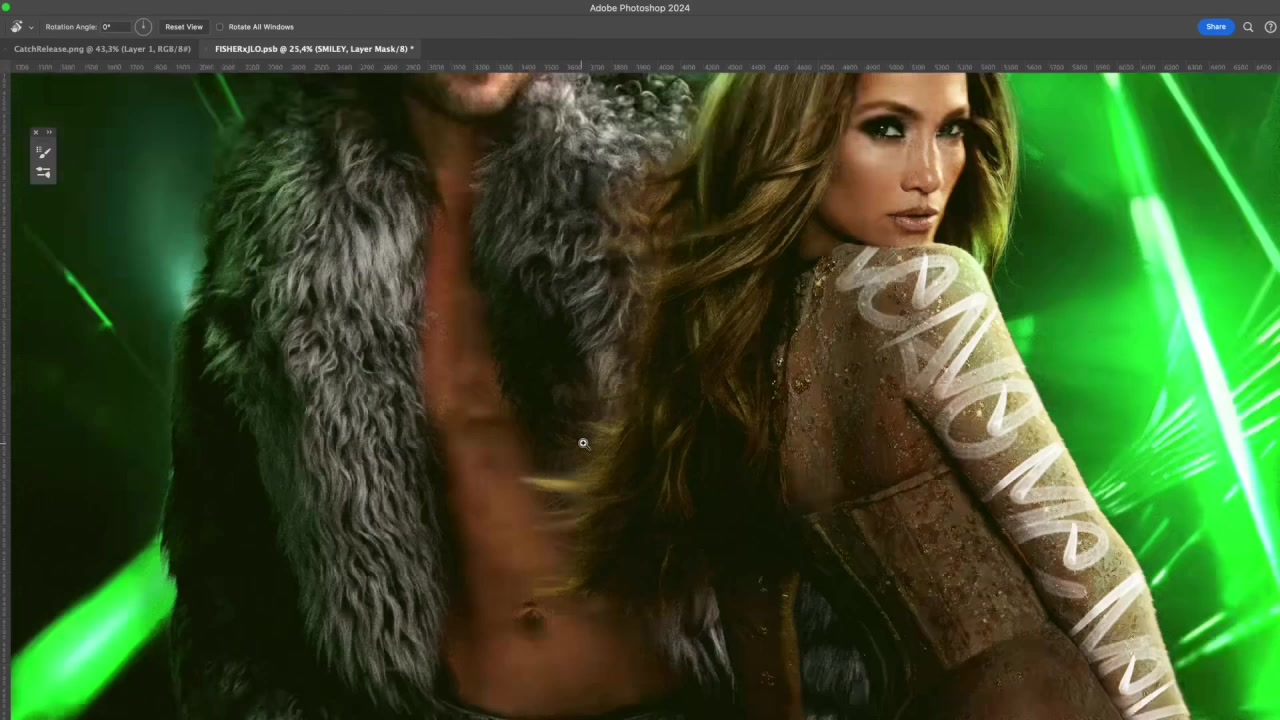Switch to CatchRelease.png document tab
This screenshot has width=1280, height=720.
click(102, 49)
